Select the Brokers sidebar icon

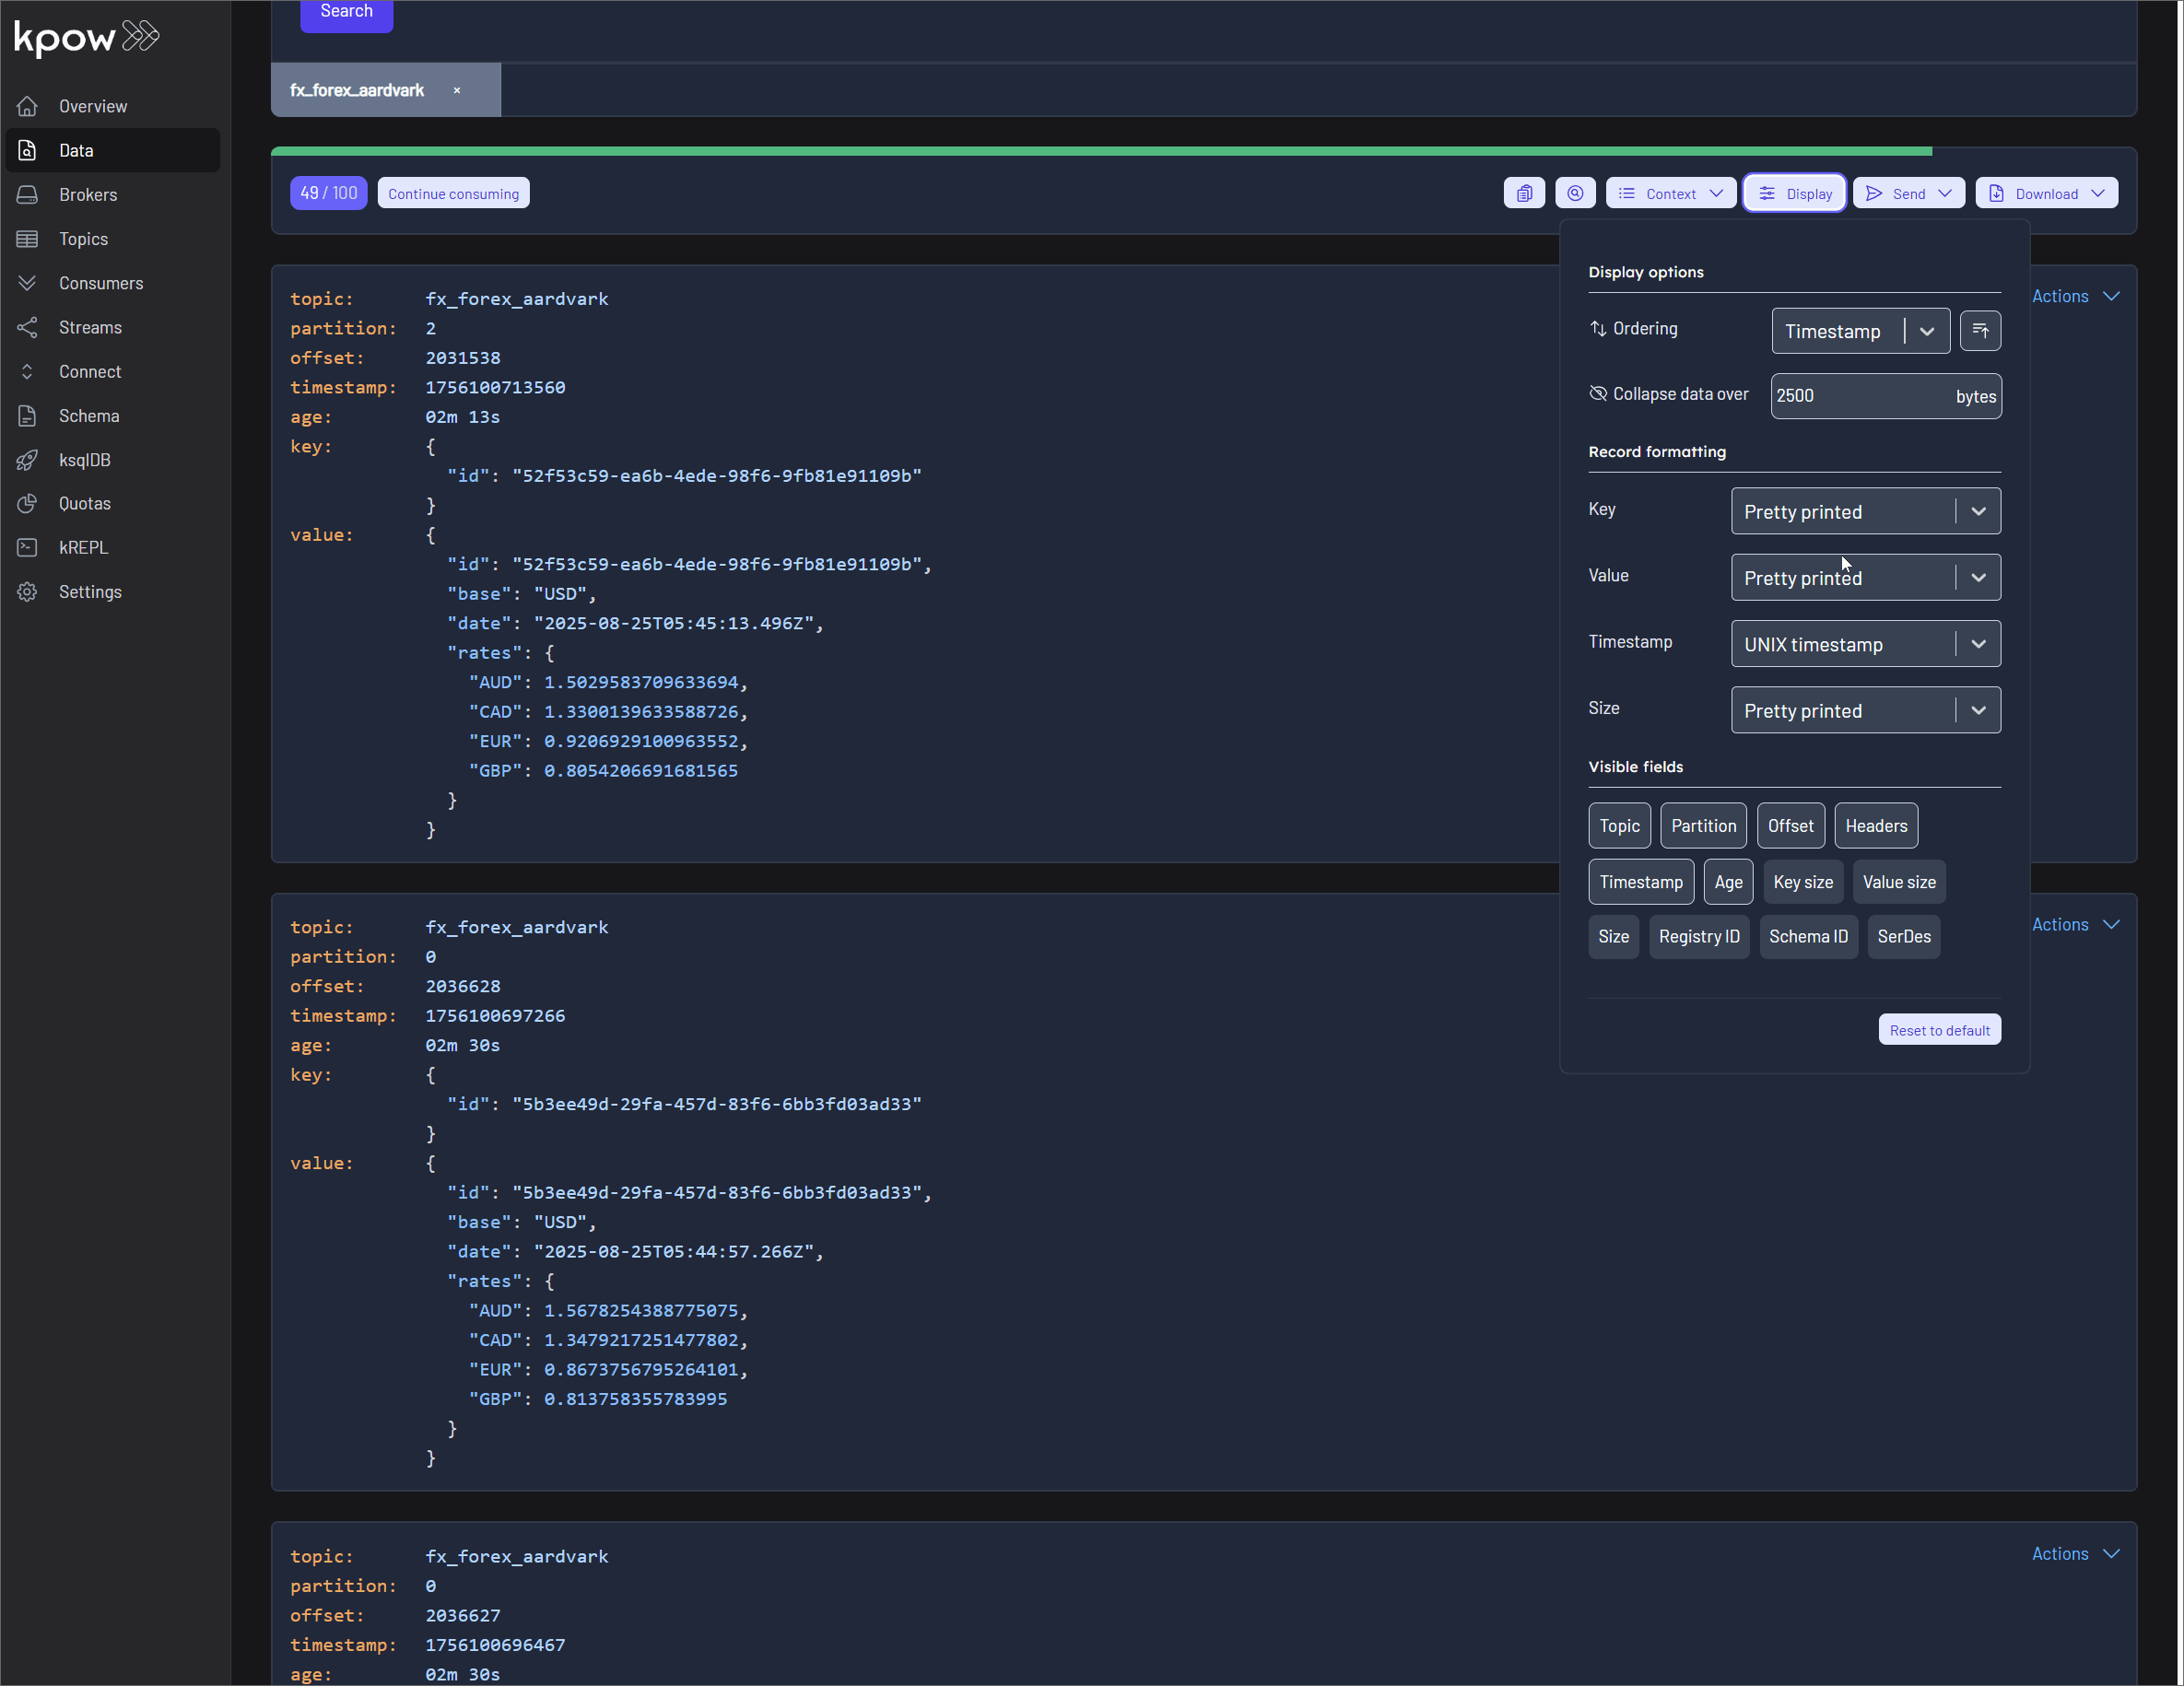pos(27,194)
